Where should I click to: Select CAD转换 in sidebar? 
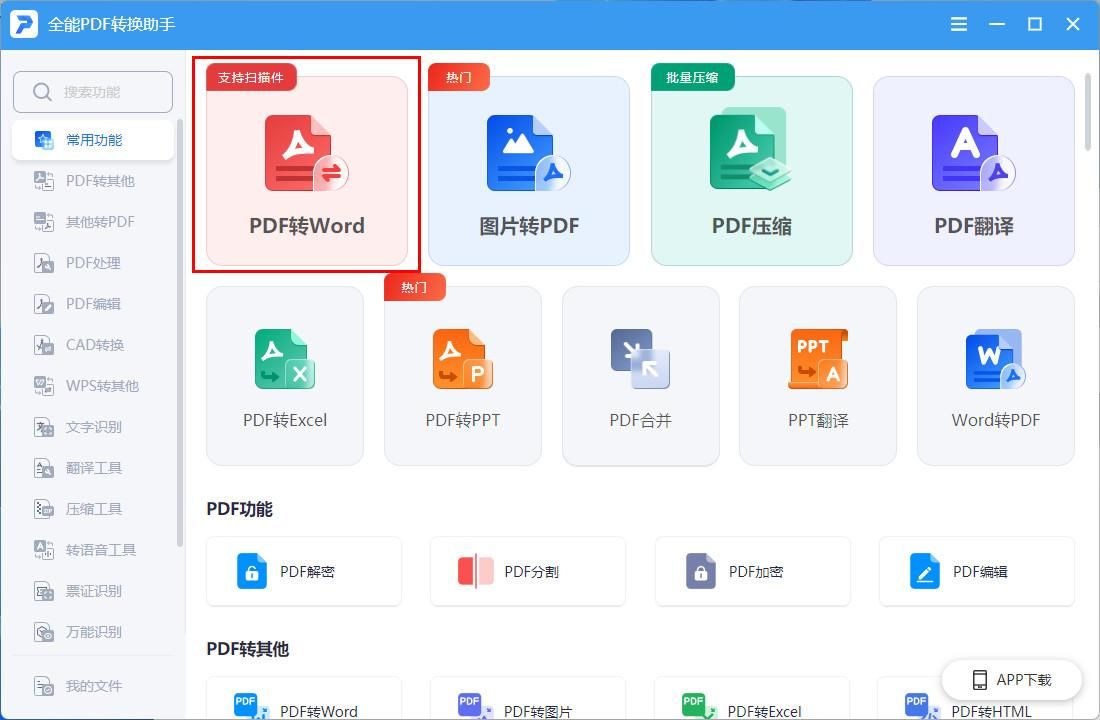pos(93,345)
